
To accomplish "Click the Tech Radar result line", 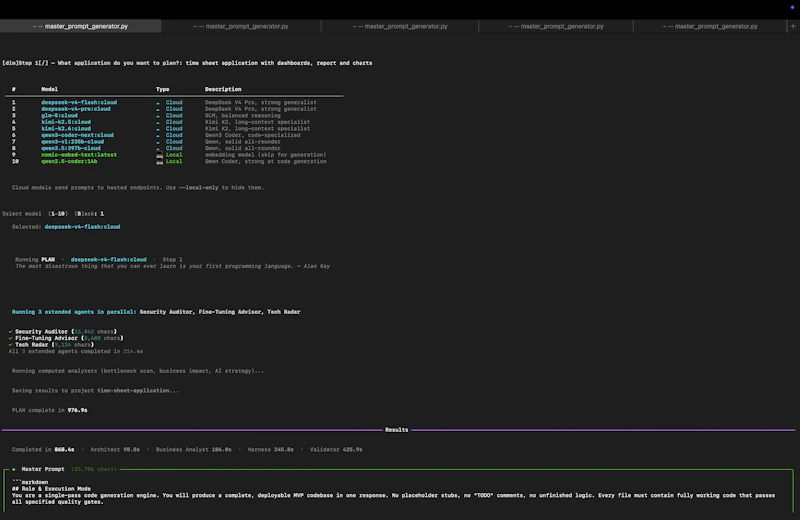I will (x=51, y=345).
